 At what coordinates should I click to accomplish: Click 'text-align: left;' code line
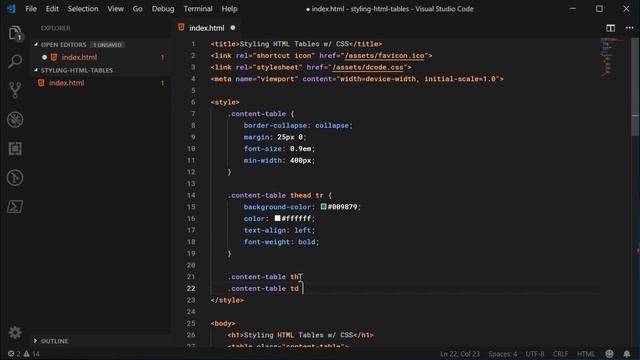(279, 230)
